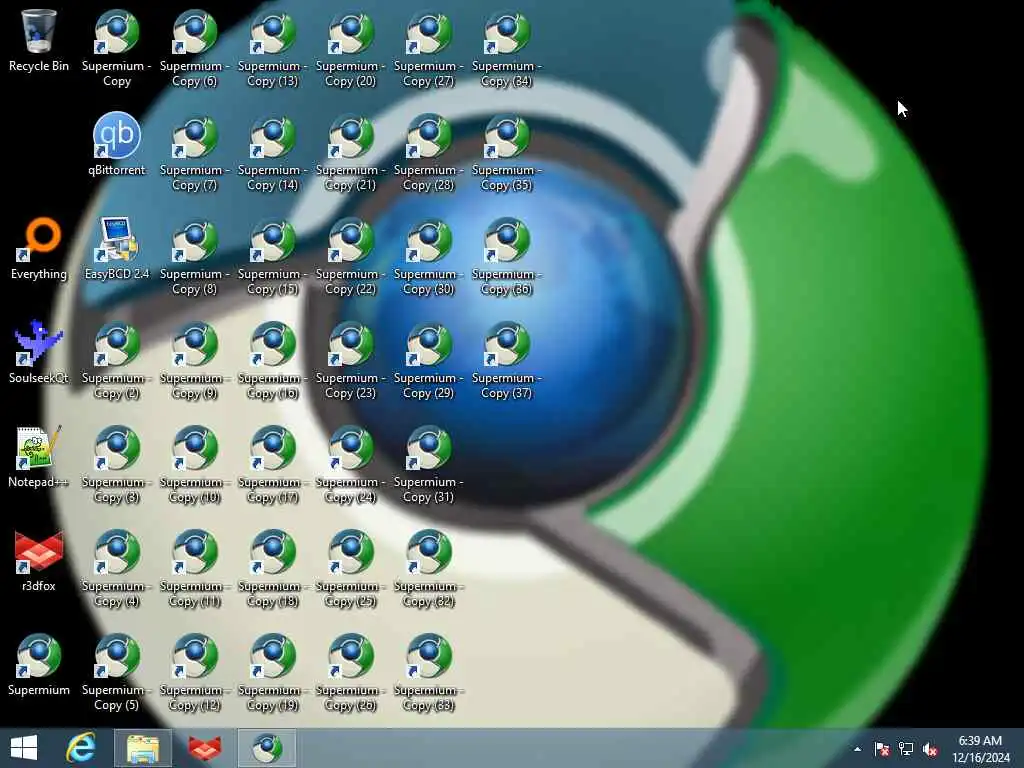Open the Windows Start button
Image resolution: width=1024 pixels, height=768 pixels.
tap(24, 748)
